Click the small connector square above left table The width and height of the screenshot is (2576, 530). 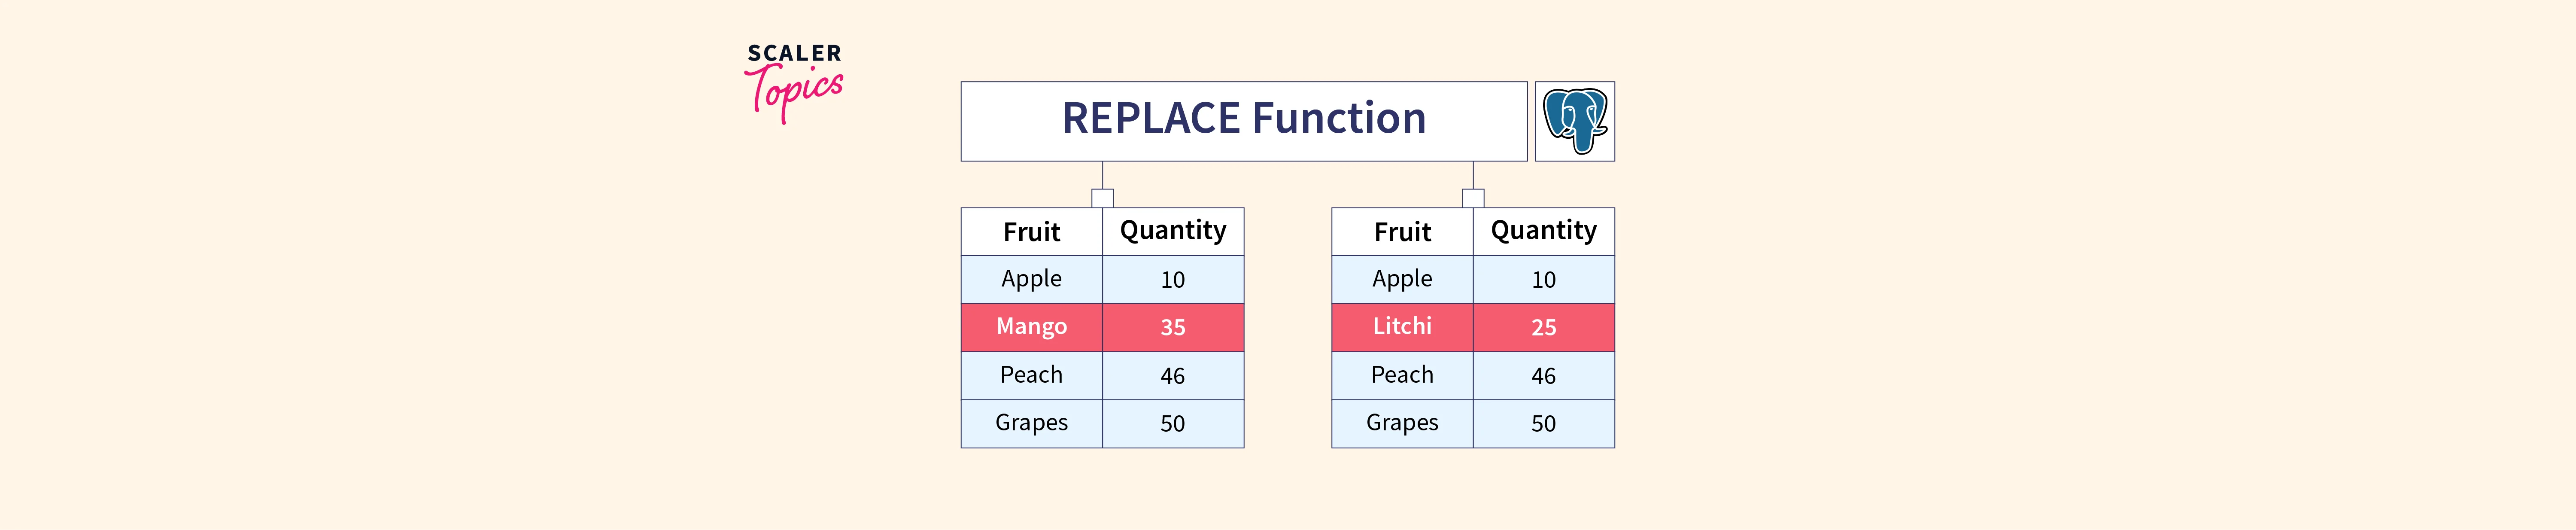tap(1102, 198)
